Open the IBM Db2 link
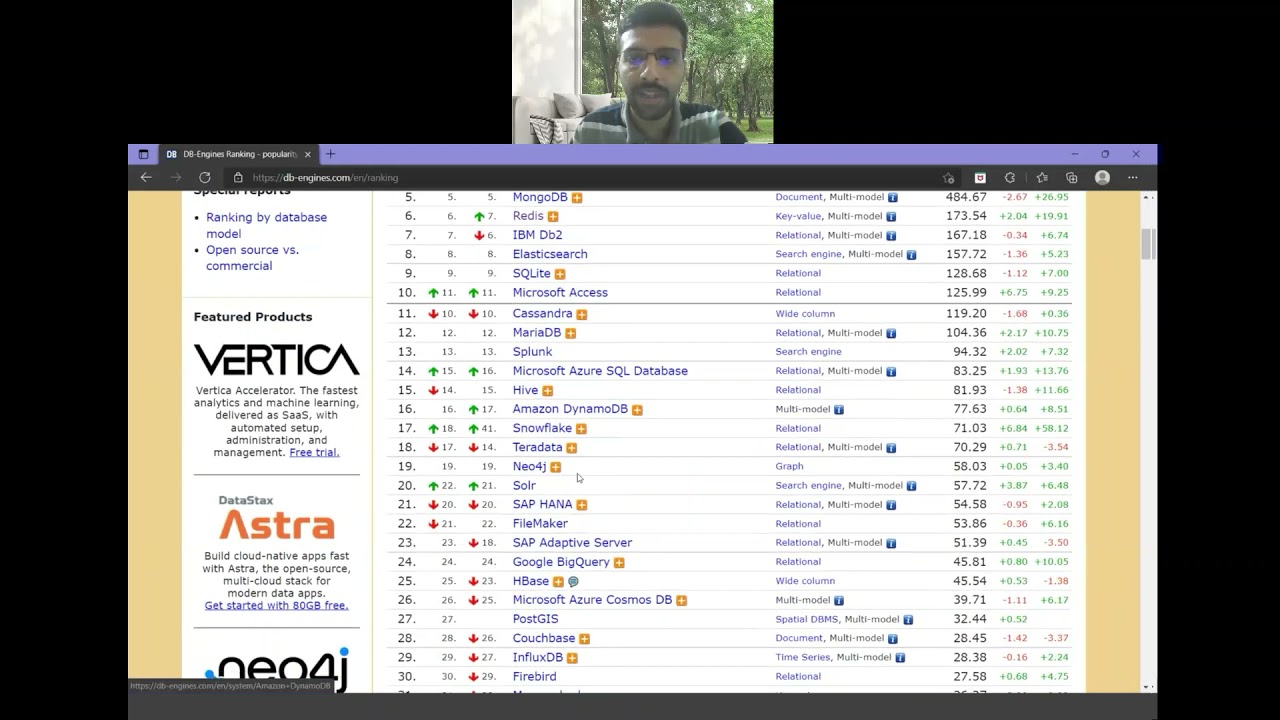This screenshot has width=1280, height=720. [x=537, y=235]
